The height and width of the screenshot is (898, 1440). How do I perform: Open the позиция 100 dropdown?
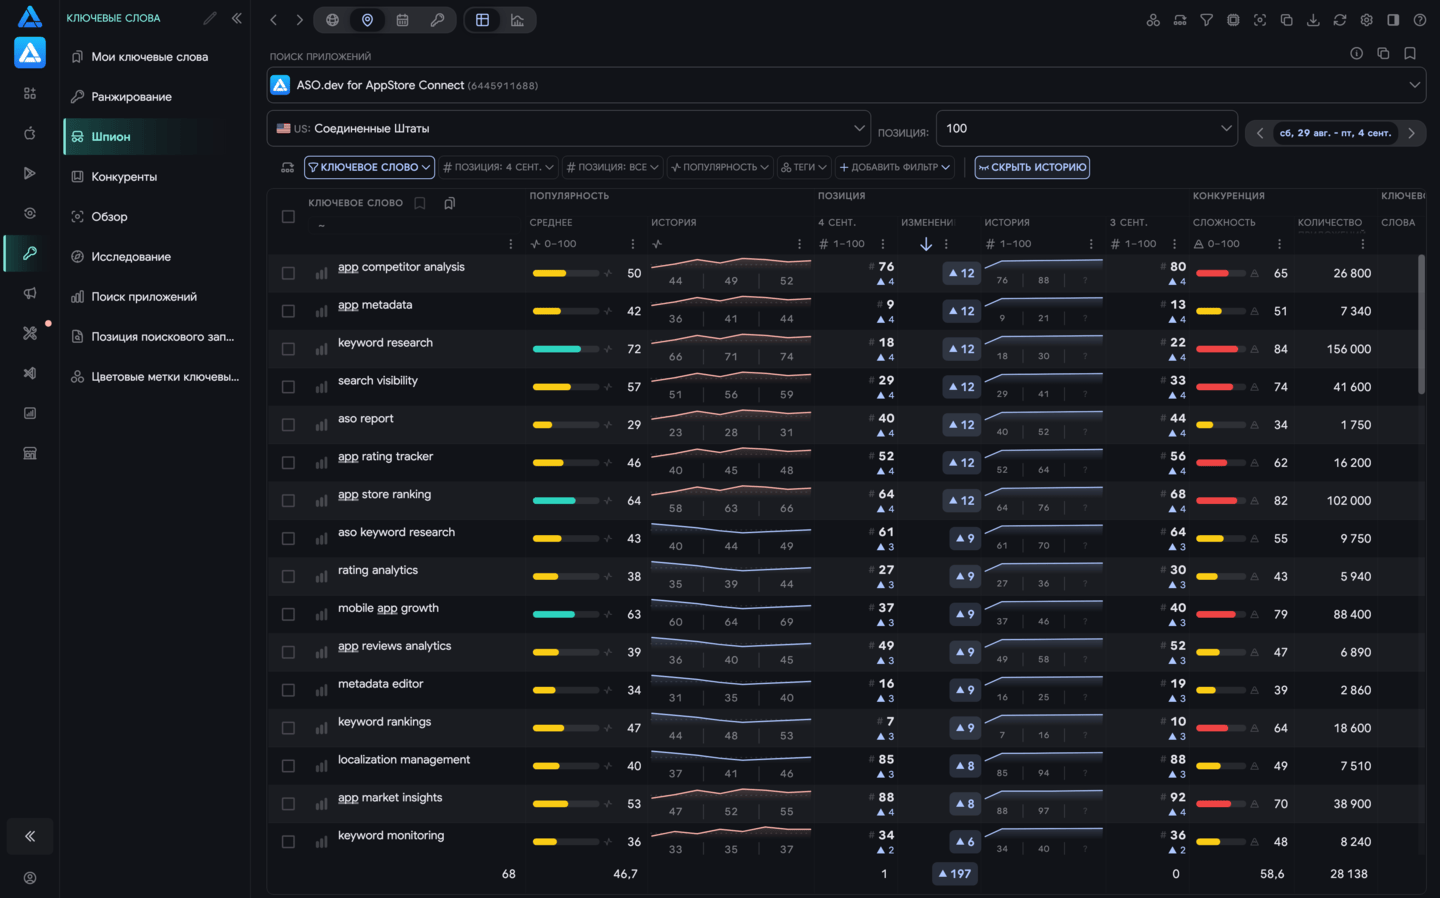pos(1086,128)
